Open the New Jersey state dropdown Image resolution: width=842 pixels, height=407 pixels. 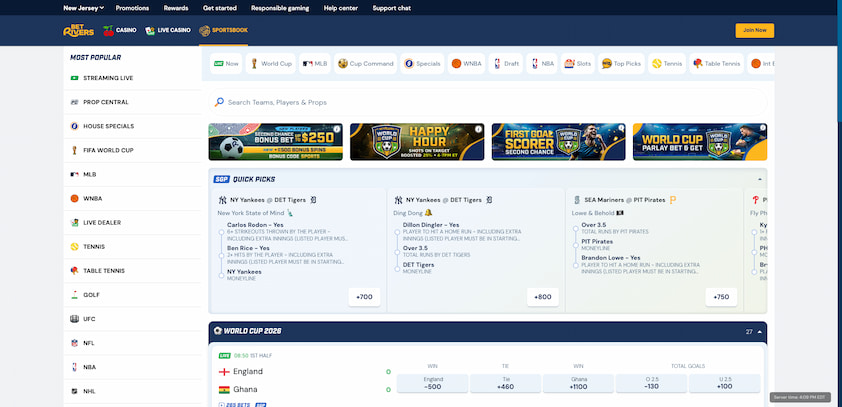(x=83, y=8)
